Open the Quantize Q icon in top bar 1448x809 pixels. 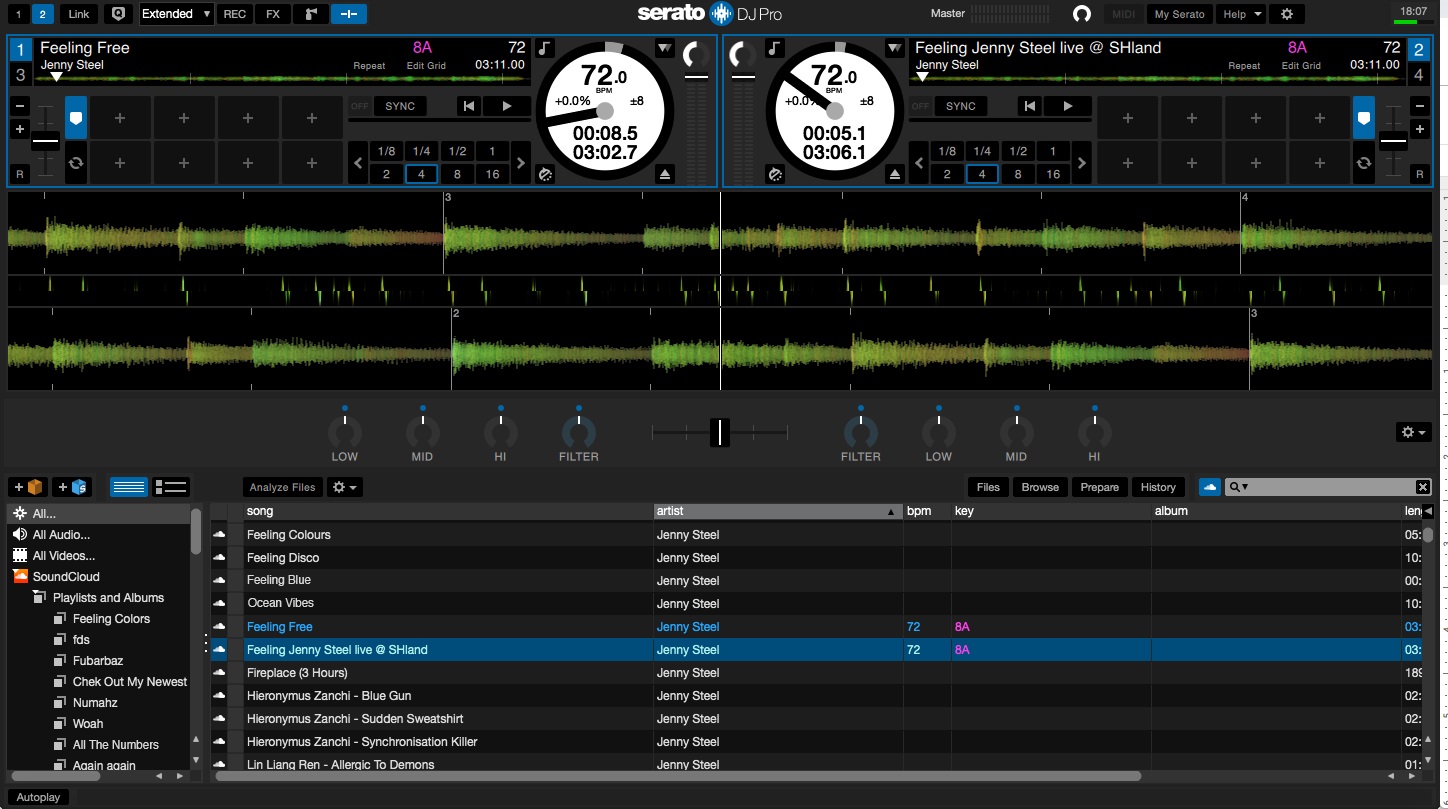(x=119, y=14)
